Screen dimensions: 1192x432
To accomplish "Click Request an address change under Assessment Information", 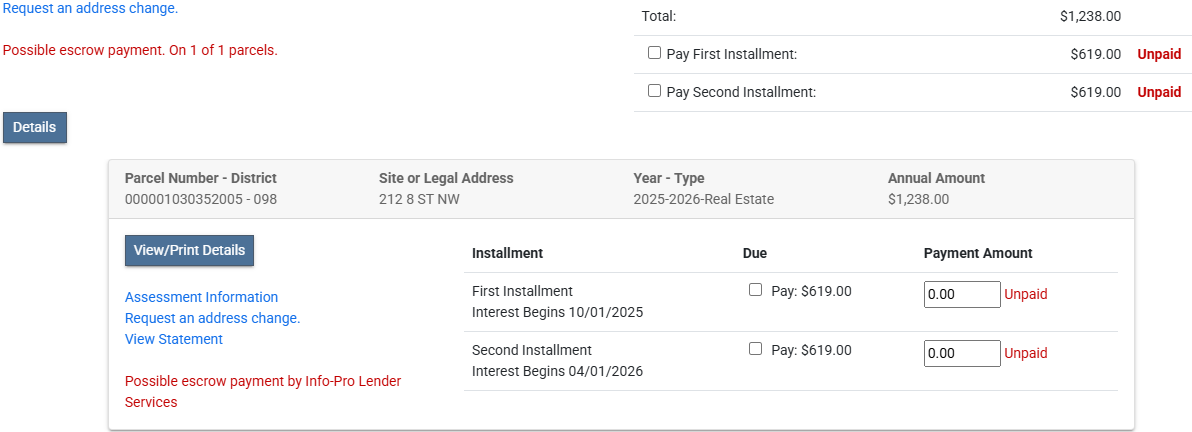I will tap(212, 318).
